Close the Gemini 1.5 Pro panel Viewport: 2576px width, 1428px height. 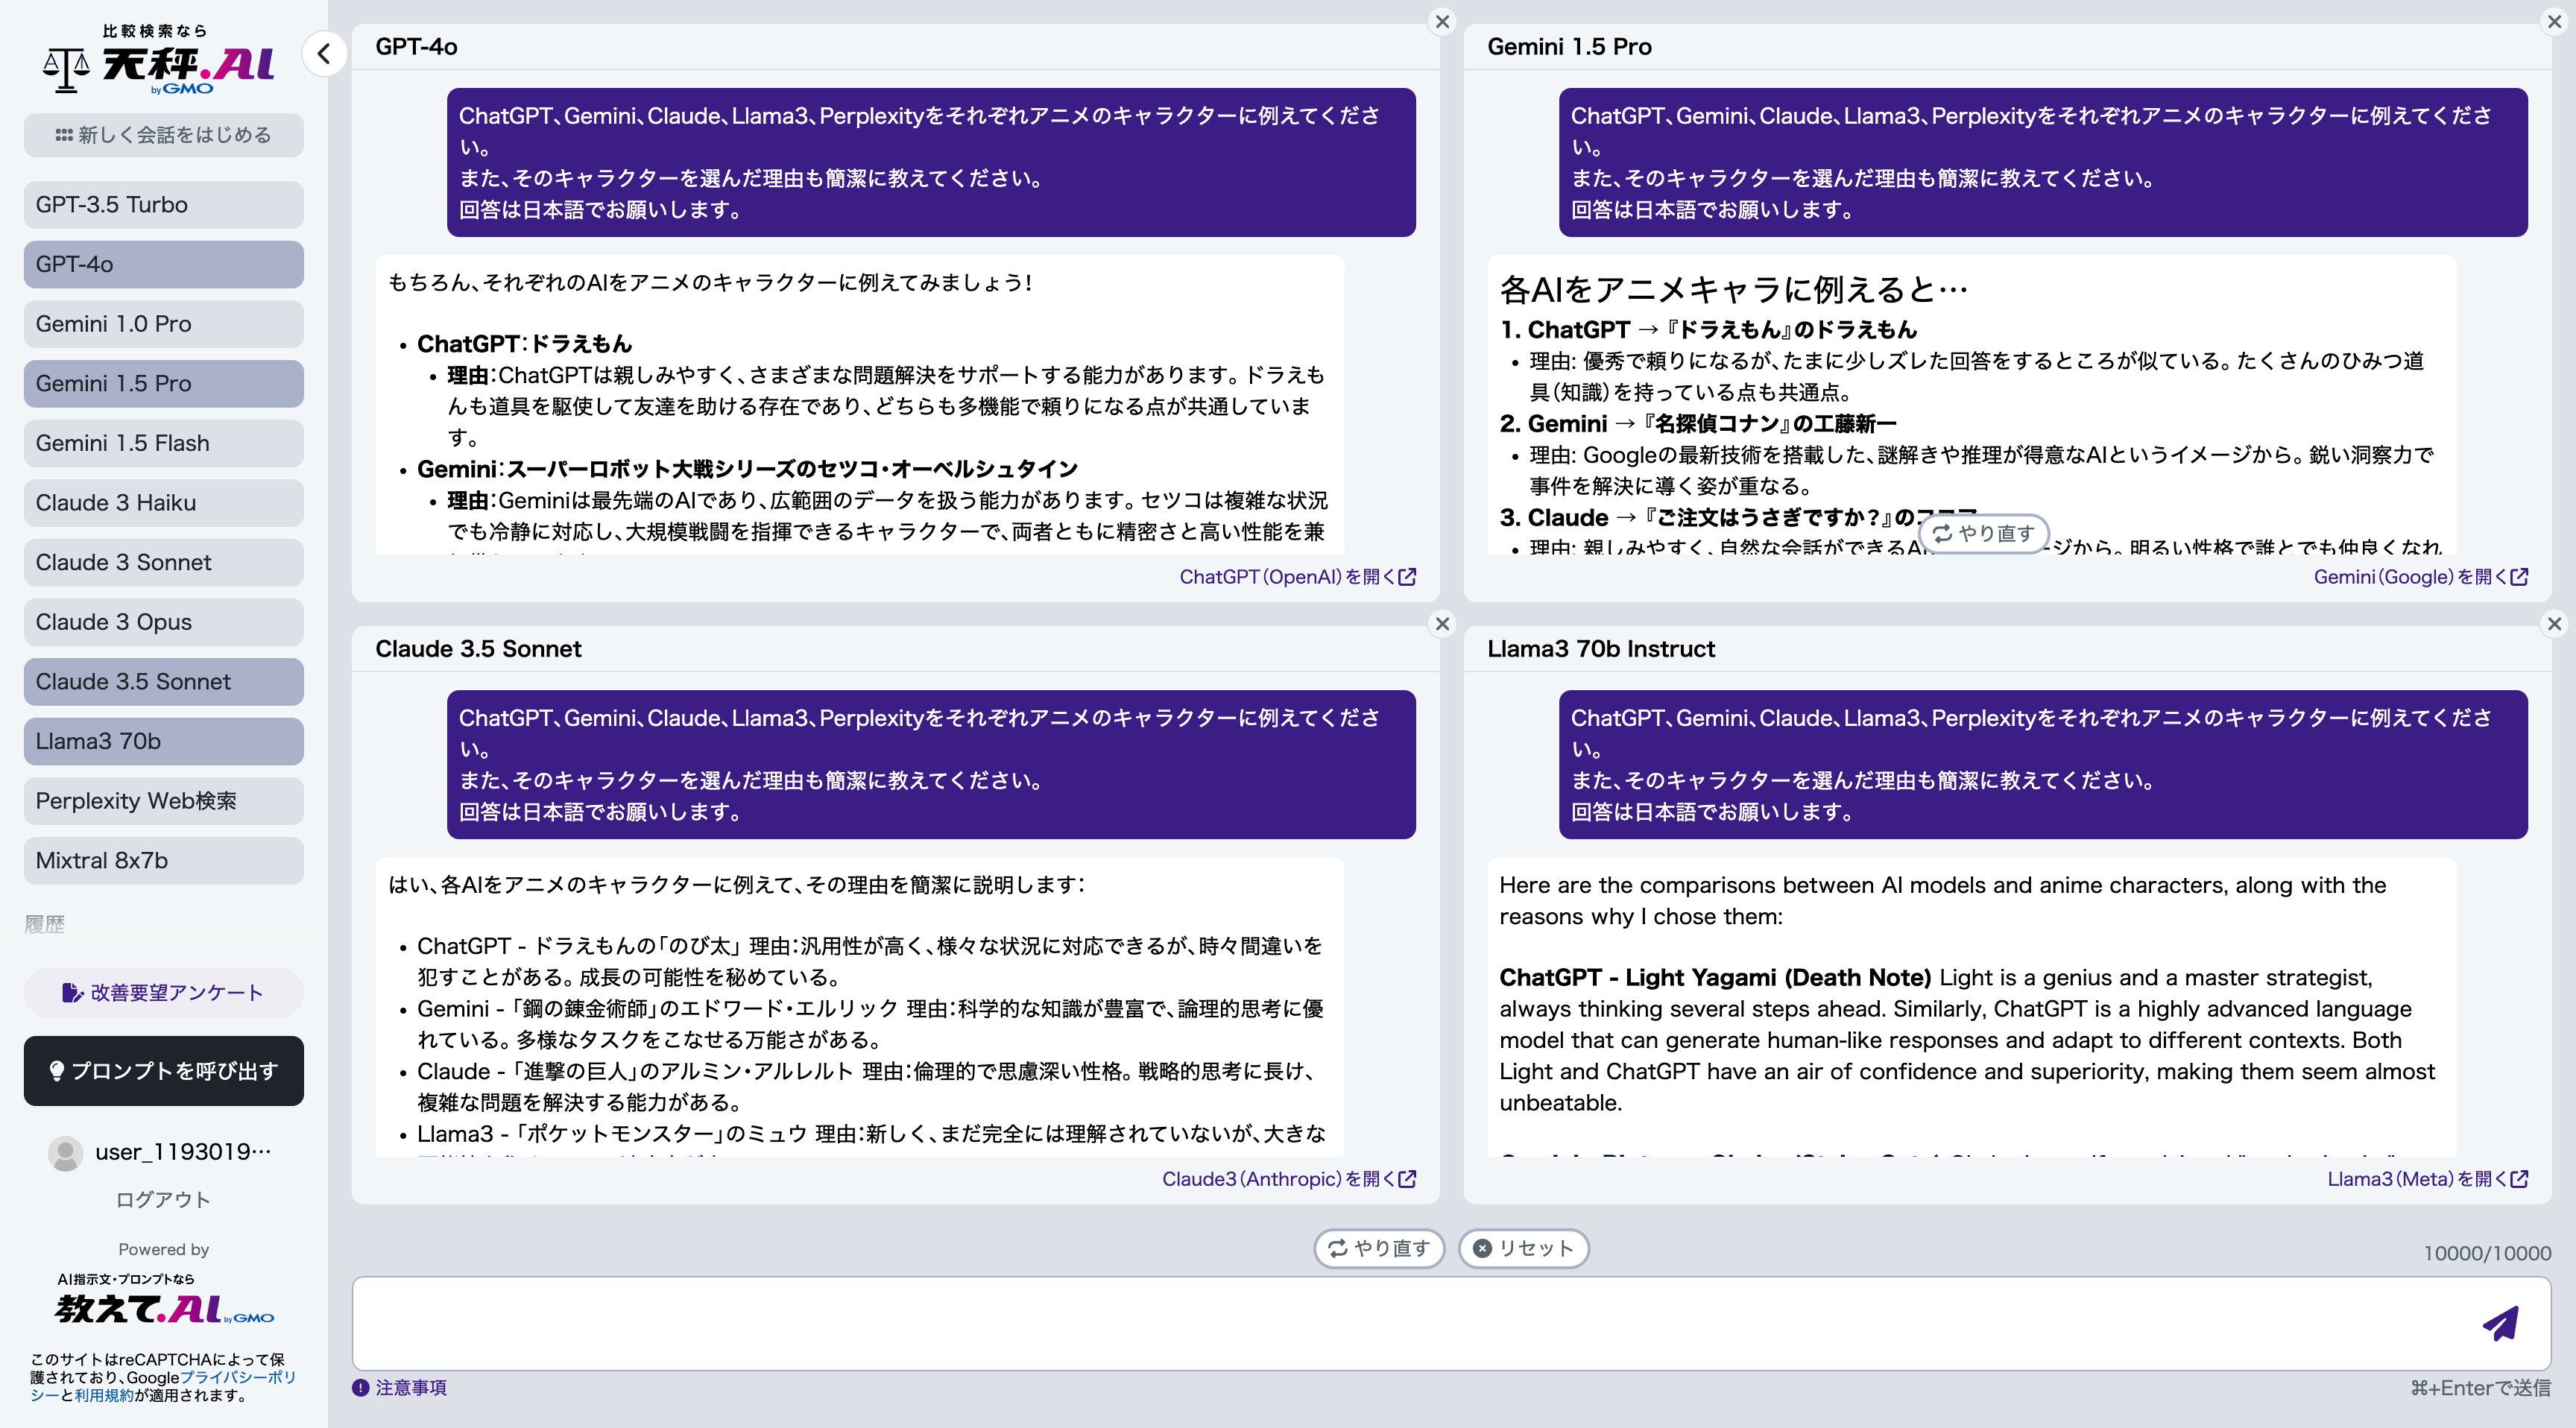tap(2554, 22)
